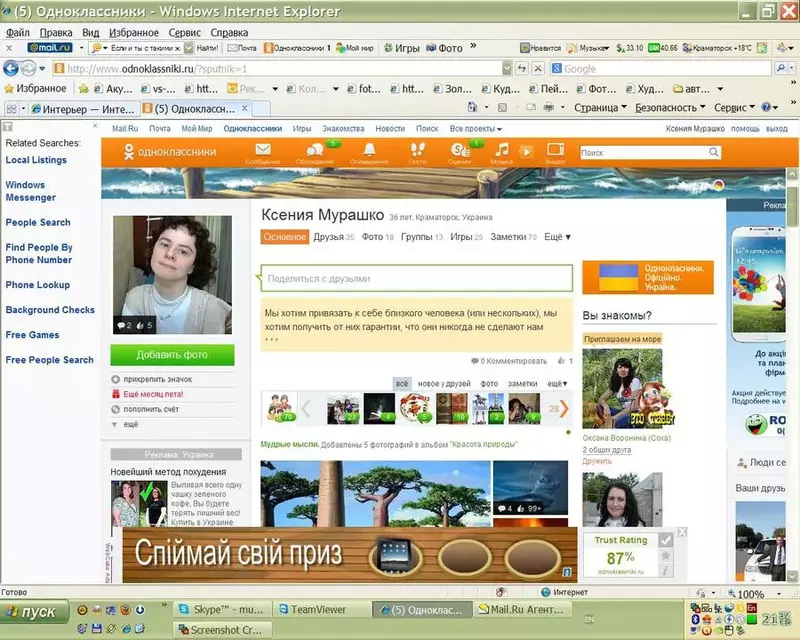Open the zoom 100% dropdown in status bar
Screen dimensions: 800x640
point(779,594)
